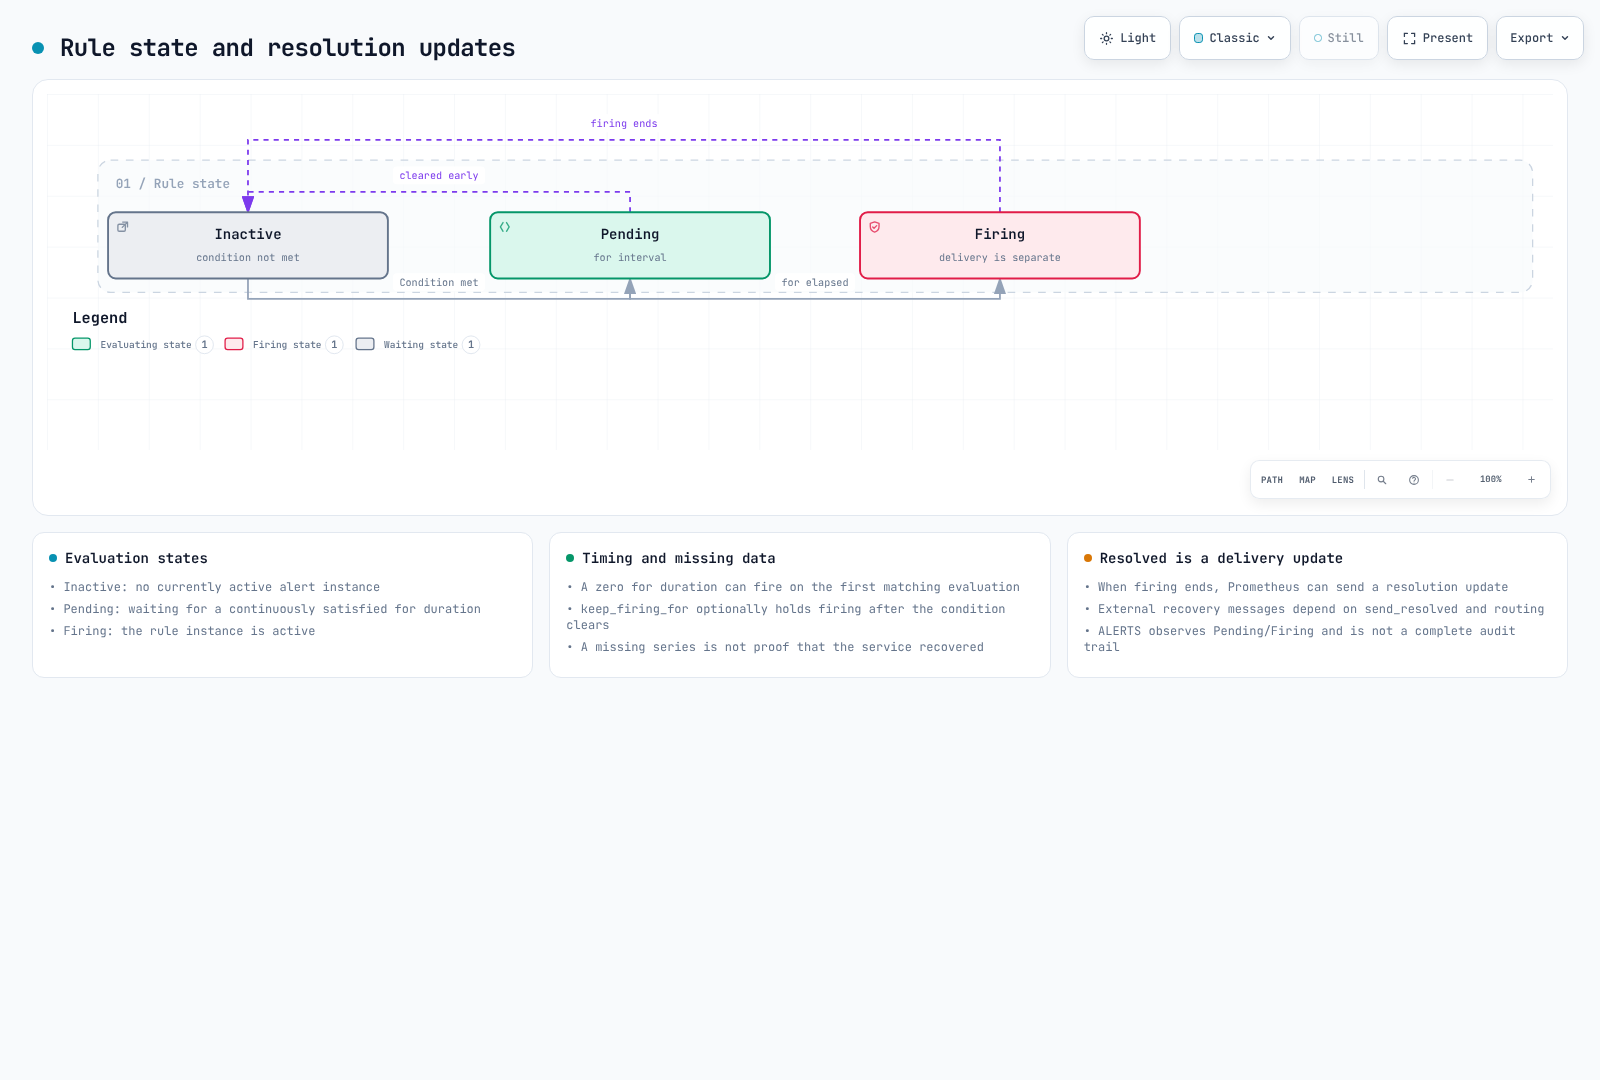Click the green Evaluating state legend swatch
Image resolution: width=1600 pixels, height=1080 pixels.
point(82,344)
